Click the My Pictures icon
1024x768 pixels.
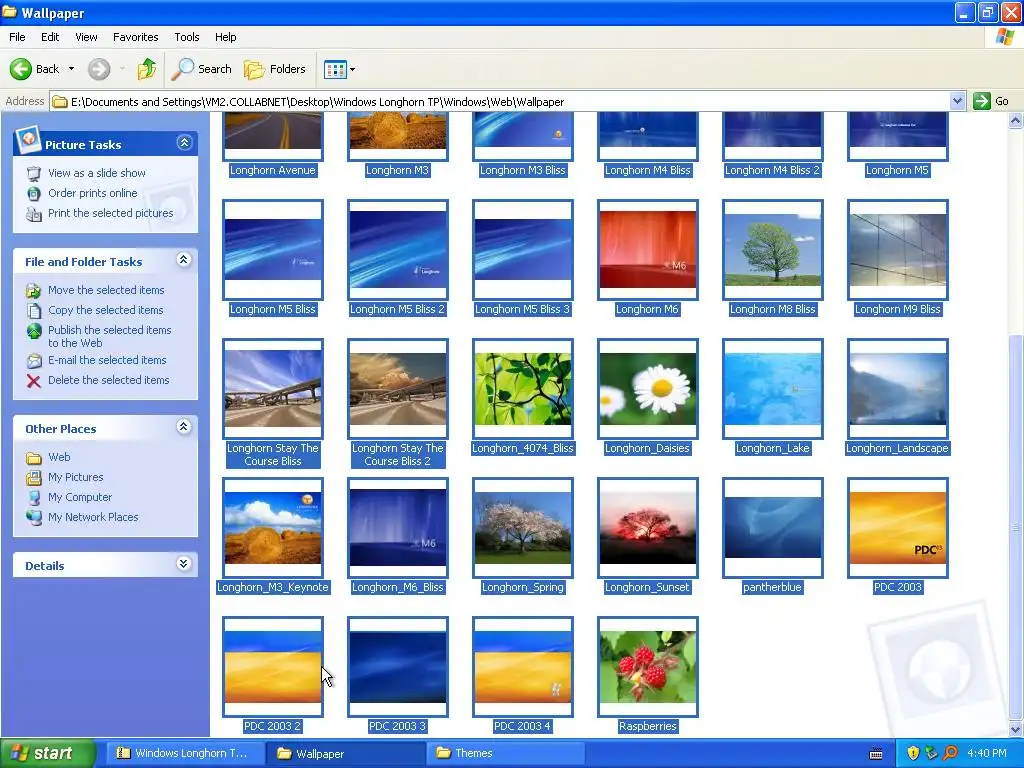[x=34, y=477]
